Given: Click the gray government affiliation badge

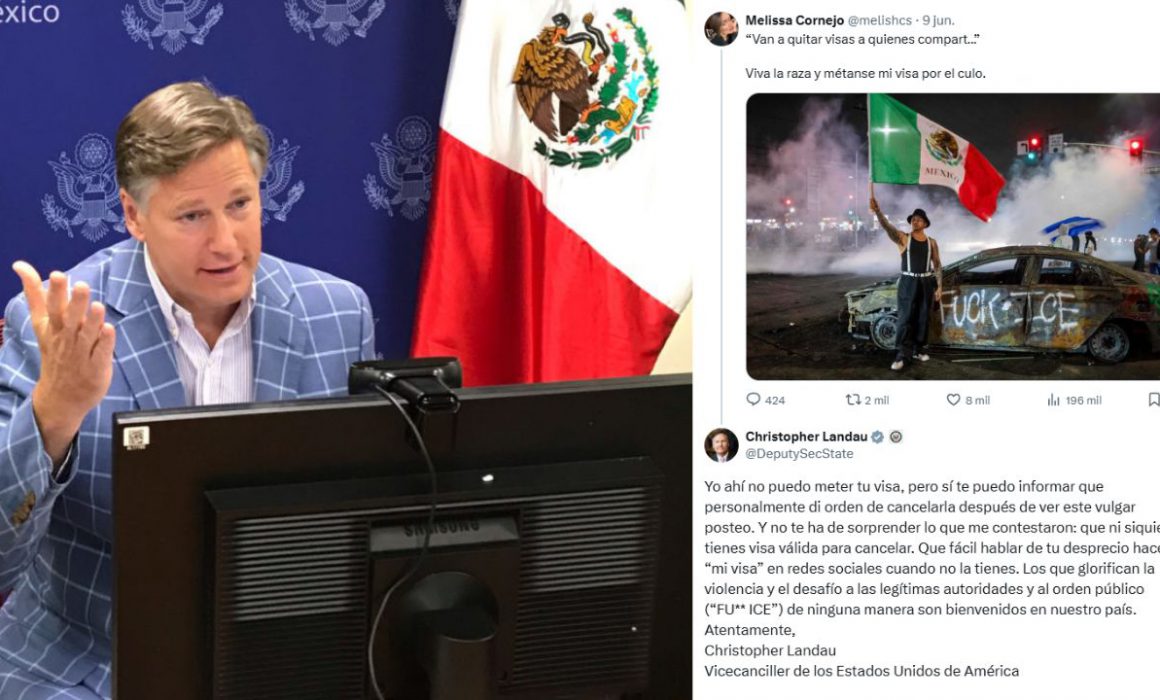Looking at the screenshot, I should coord(896,437).
